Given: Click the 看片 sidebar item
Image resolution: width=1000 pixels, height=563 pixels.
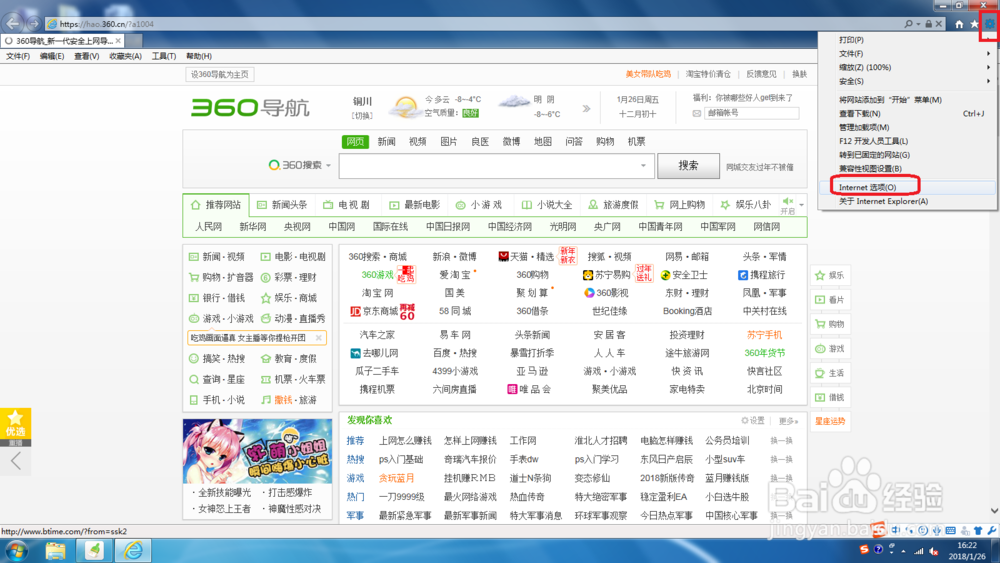Looking at the screenshot, I should click(x=830, y=300).
